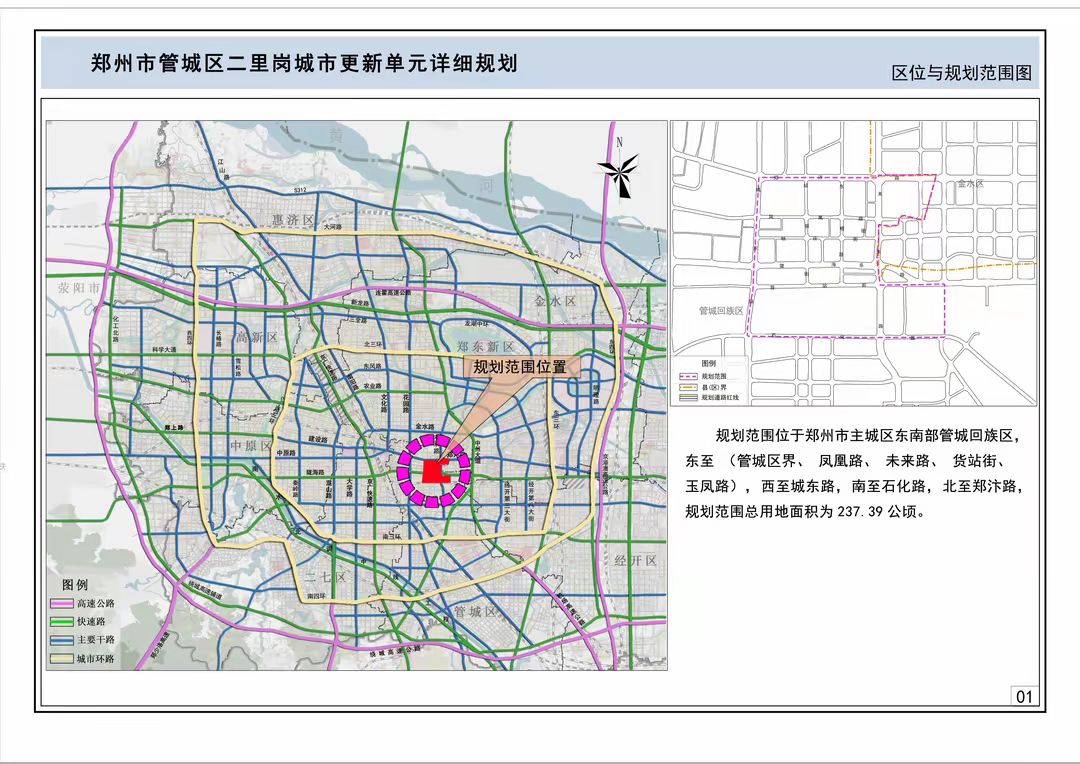Click the red planning area block on the map
This screenshot has width=1080, height=764.
coord(435,472)
